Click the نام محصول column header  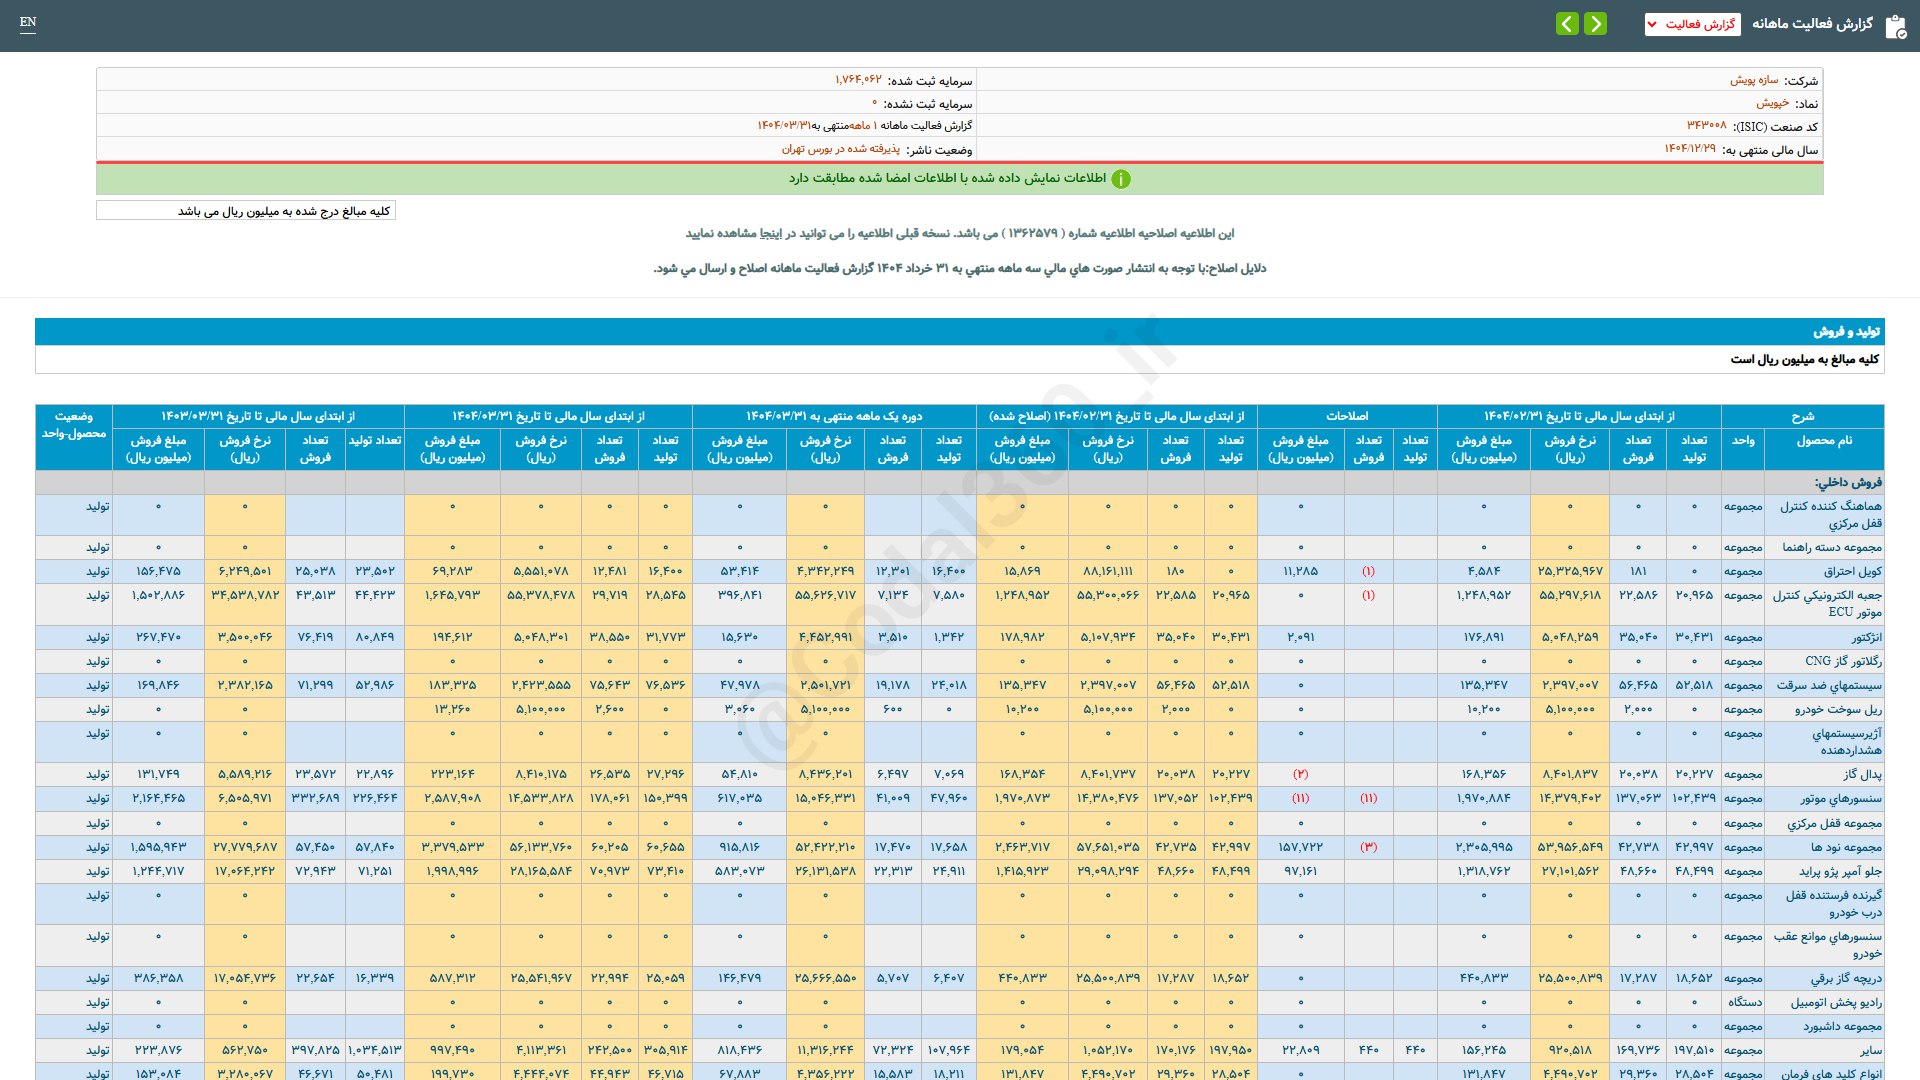(x=1824, y=449)
